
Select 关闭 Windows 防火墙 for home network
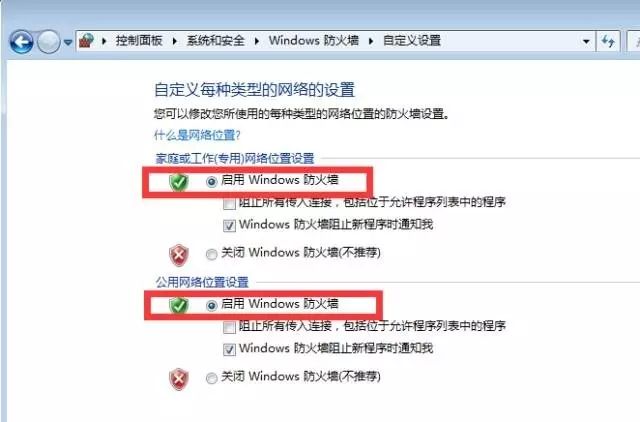click(211, 254)
